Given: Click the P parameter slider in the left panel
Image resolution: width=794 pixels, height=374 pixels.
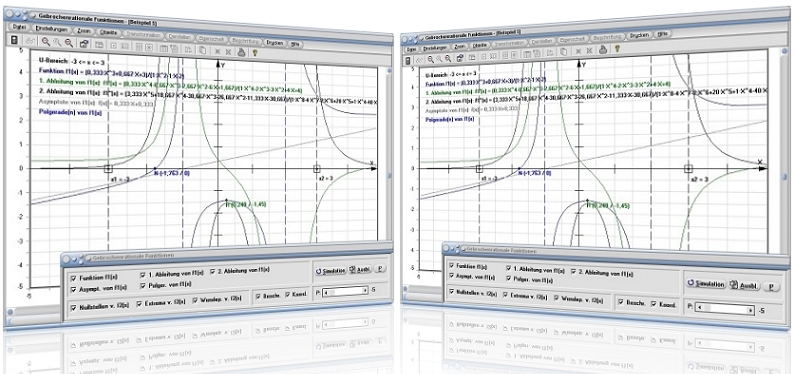Looking at the screenshot, I should [345, 291].
